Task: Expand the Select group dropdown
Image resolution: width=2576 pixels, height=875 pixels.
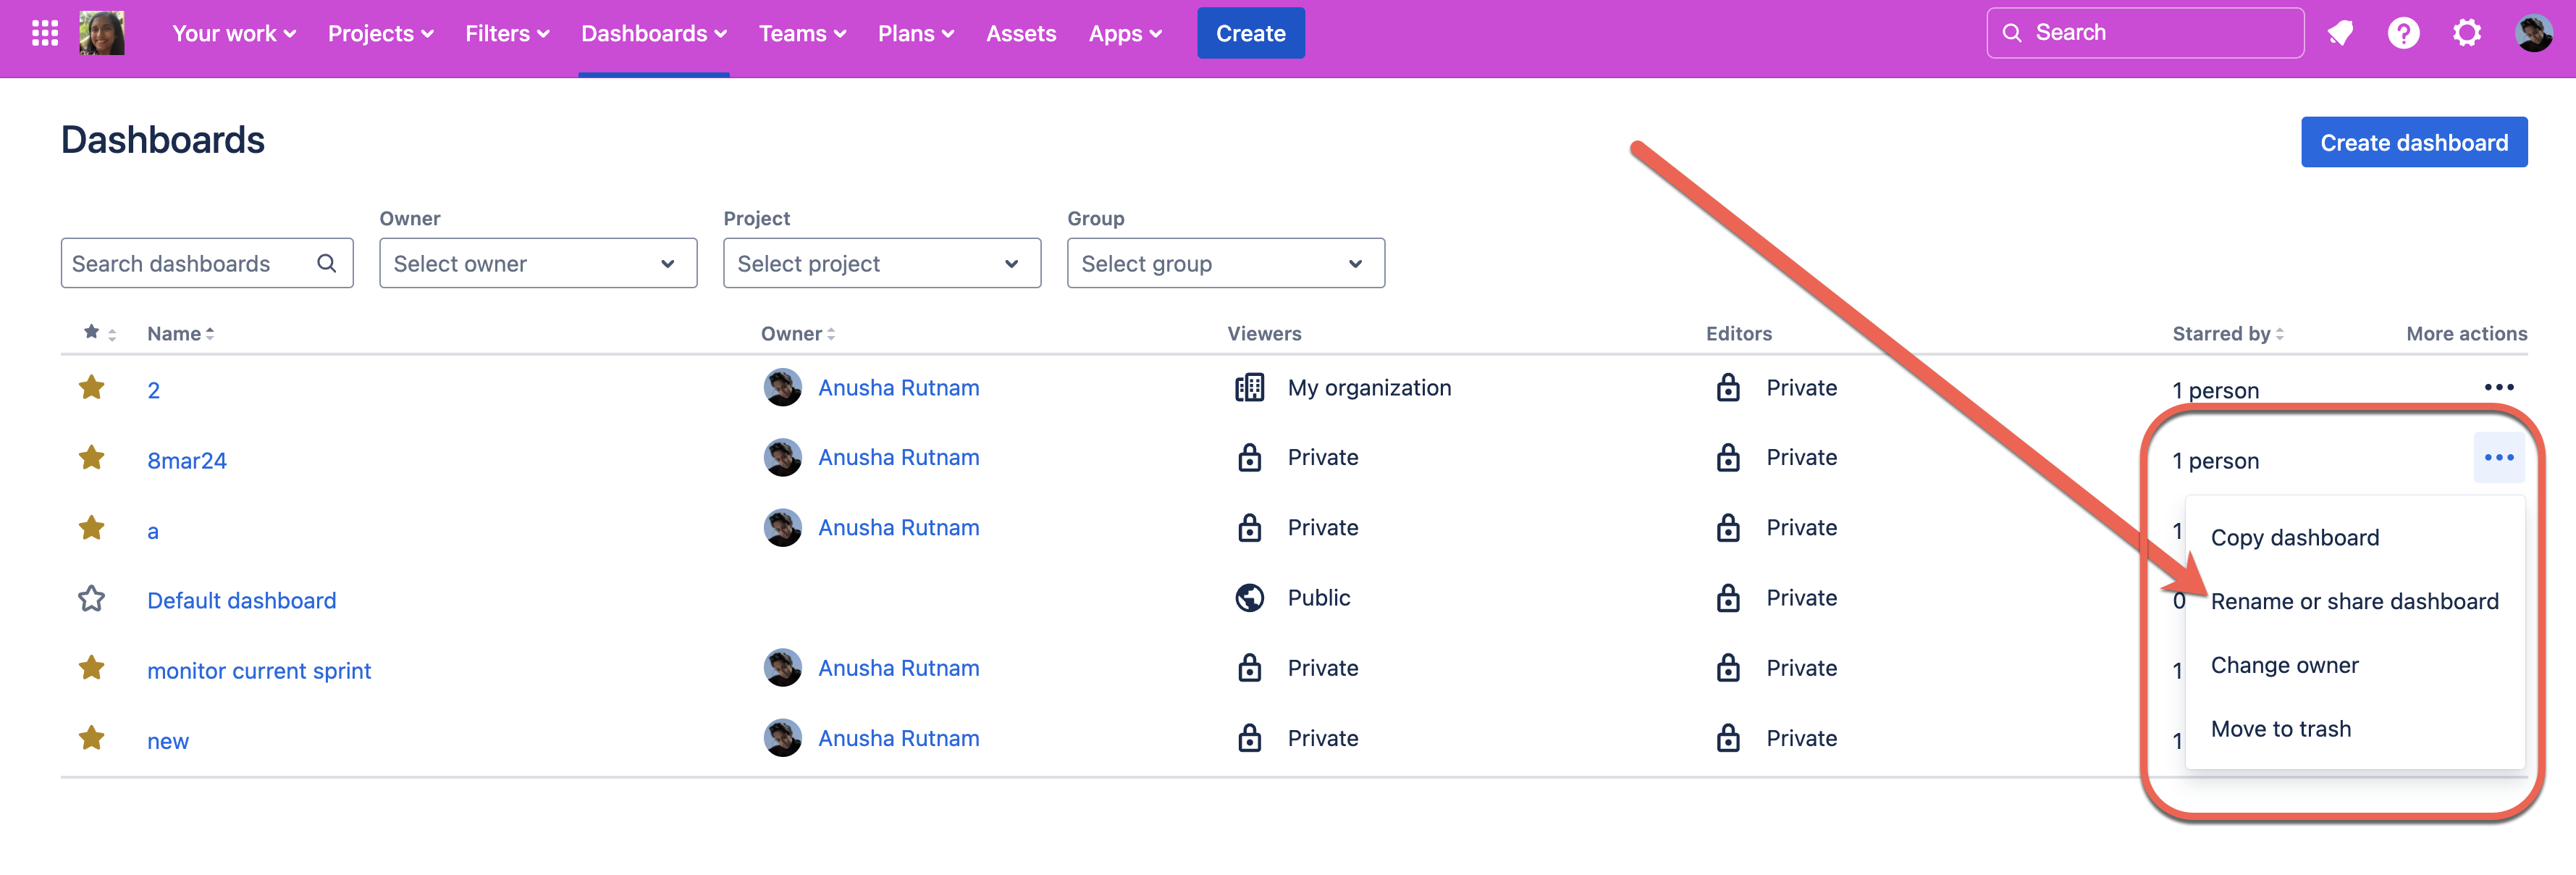Action: [1225, 263]
